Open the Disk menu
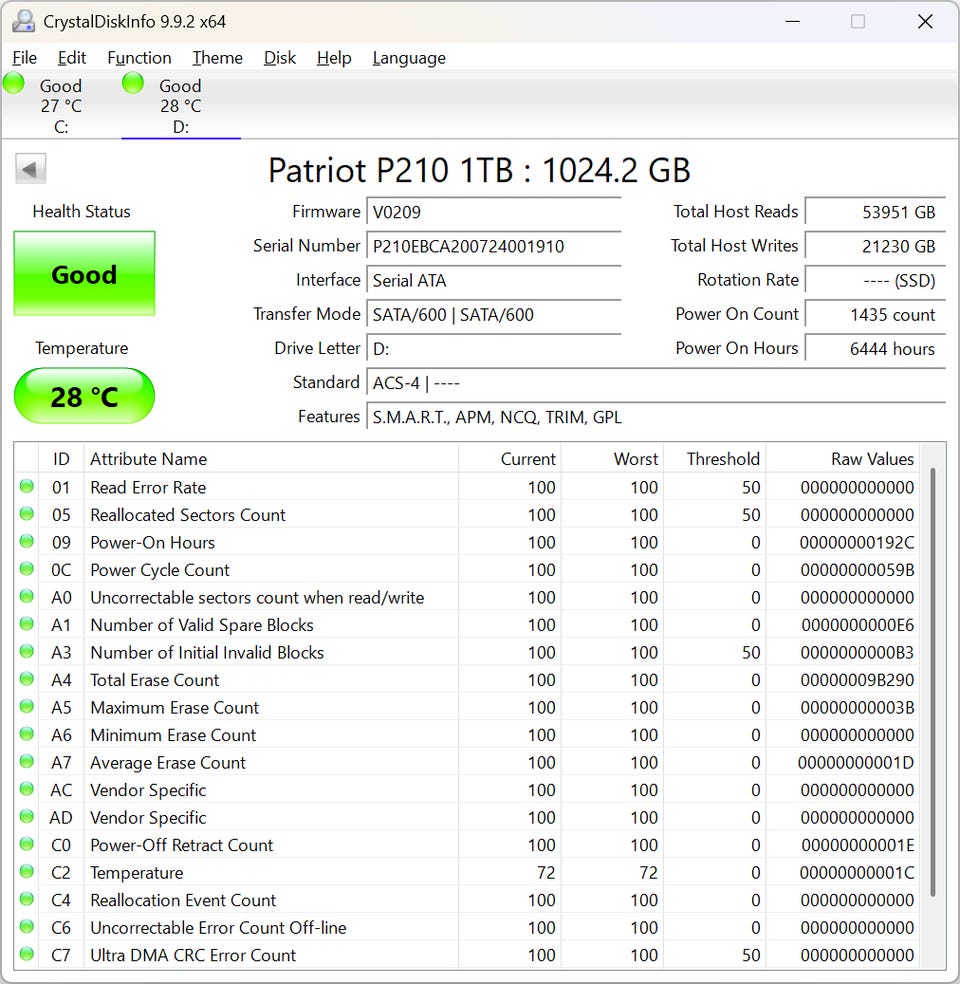 279,58
